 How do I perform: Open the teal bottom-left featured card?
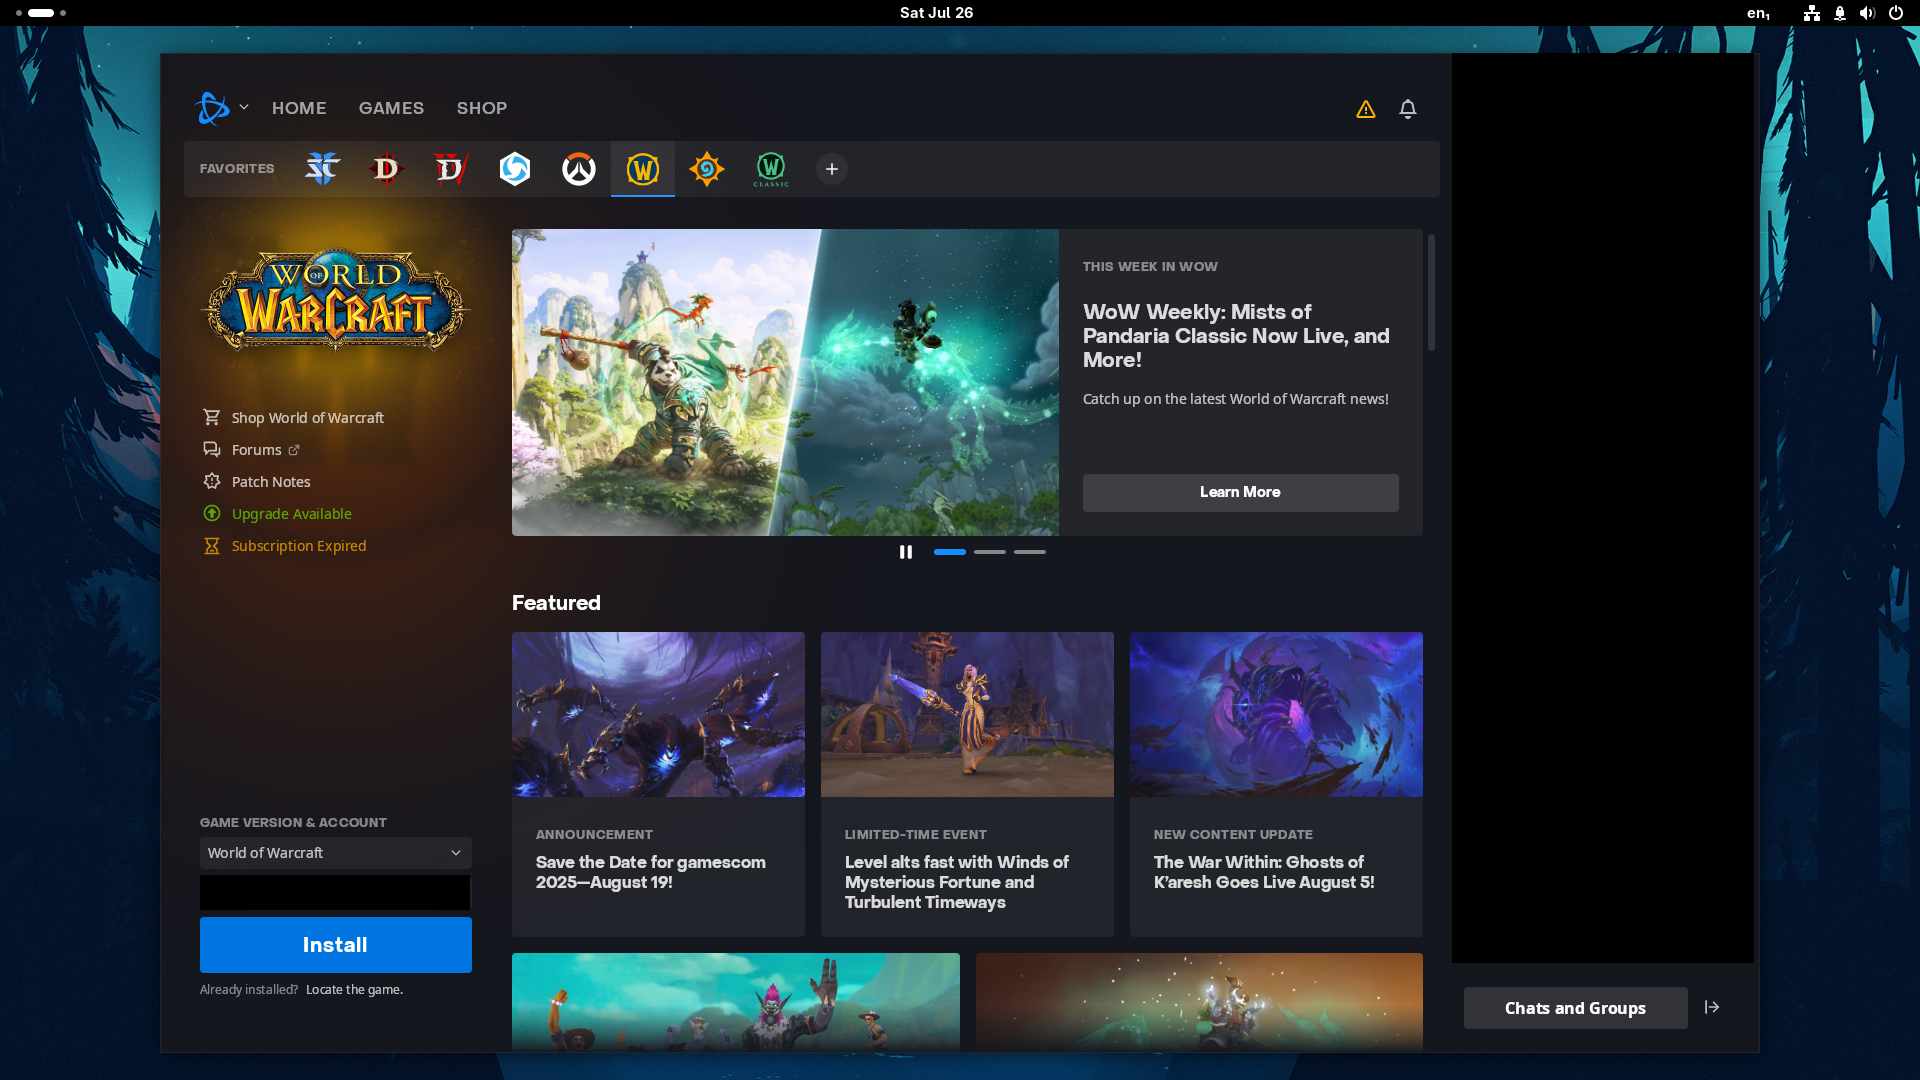[736, 1002]
